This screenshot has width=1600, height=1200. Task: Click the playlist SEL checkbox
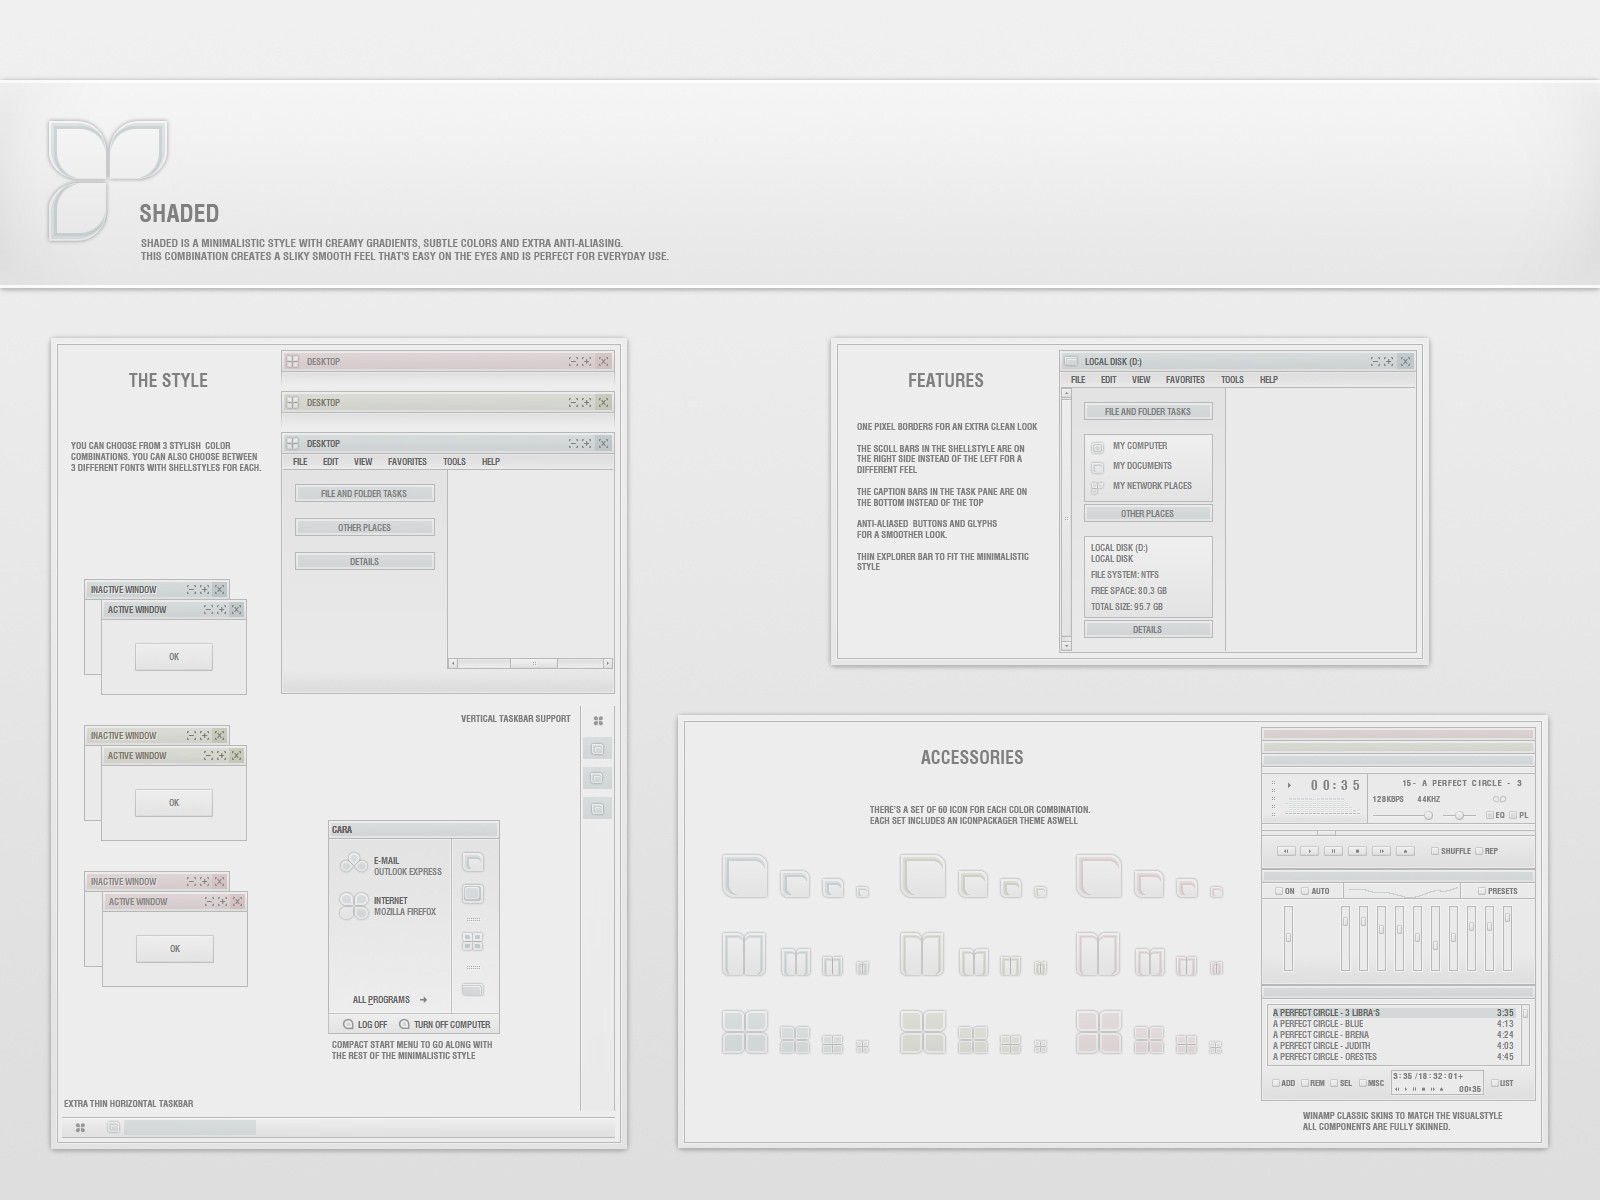click(1334, 1083)
